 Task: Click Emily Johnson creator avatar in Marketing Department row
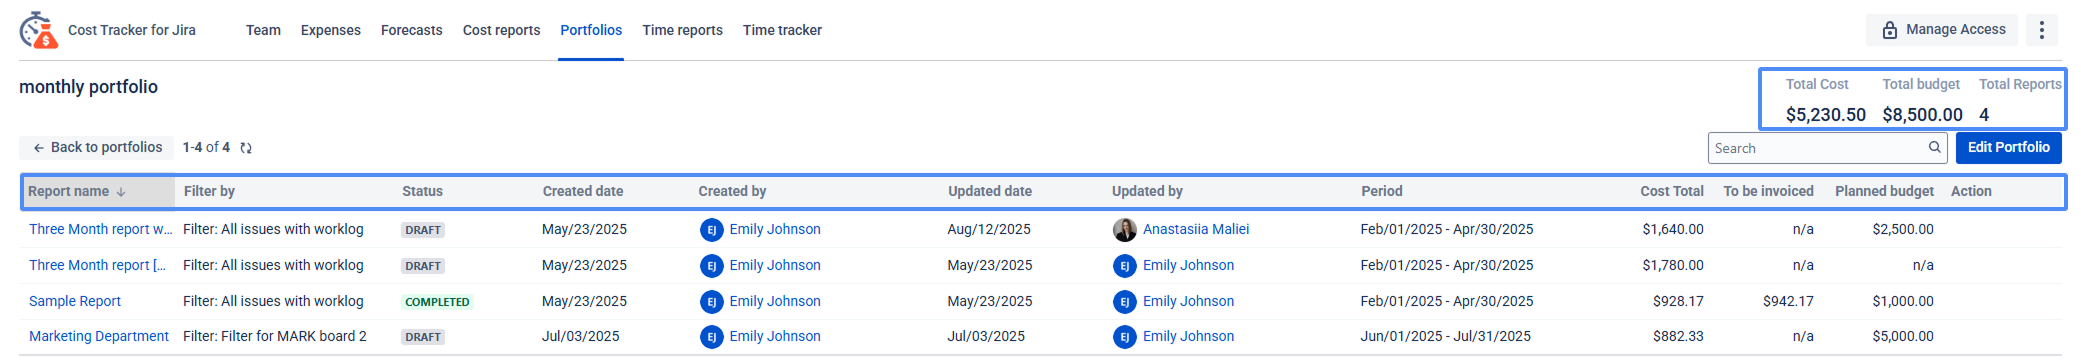coord(711,337)
